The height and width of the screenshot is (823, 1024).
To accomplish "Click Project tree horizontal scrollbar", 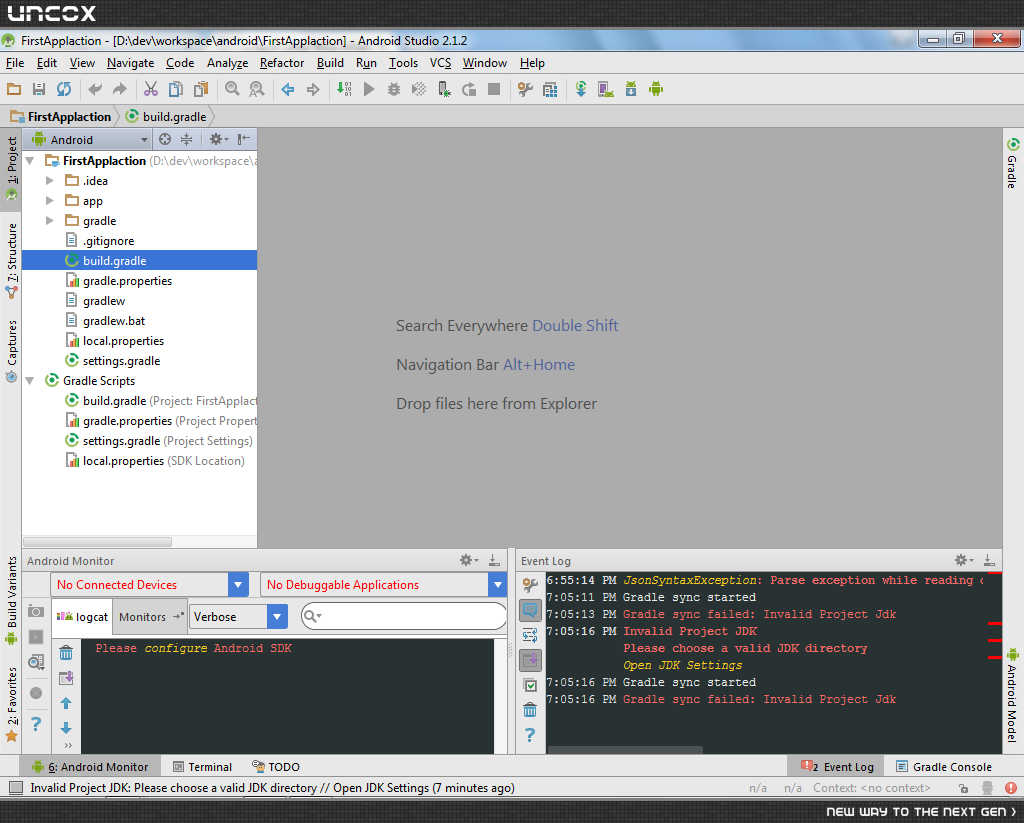I will 97,541.
